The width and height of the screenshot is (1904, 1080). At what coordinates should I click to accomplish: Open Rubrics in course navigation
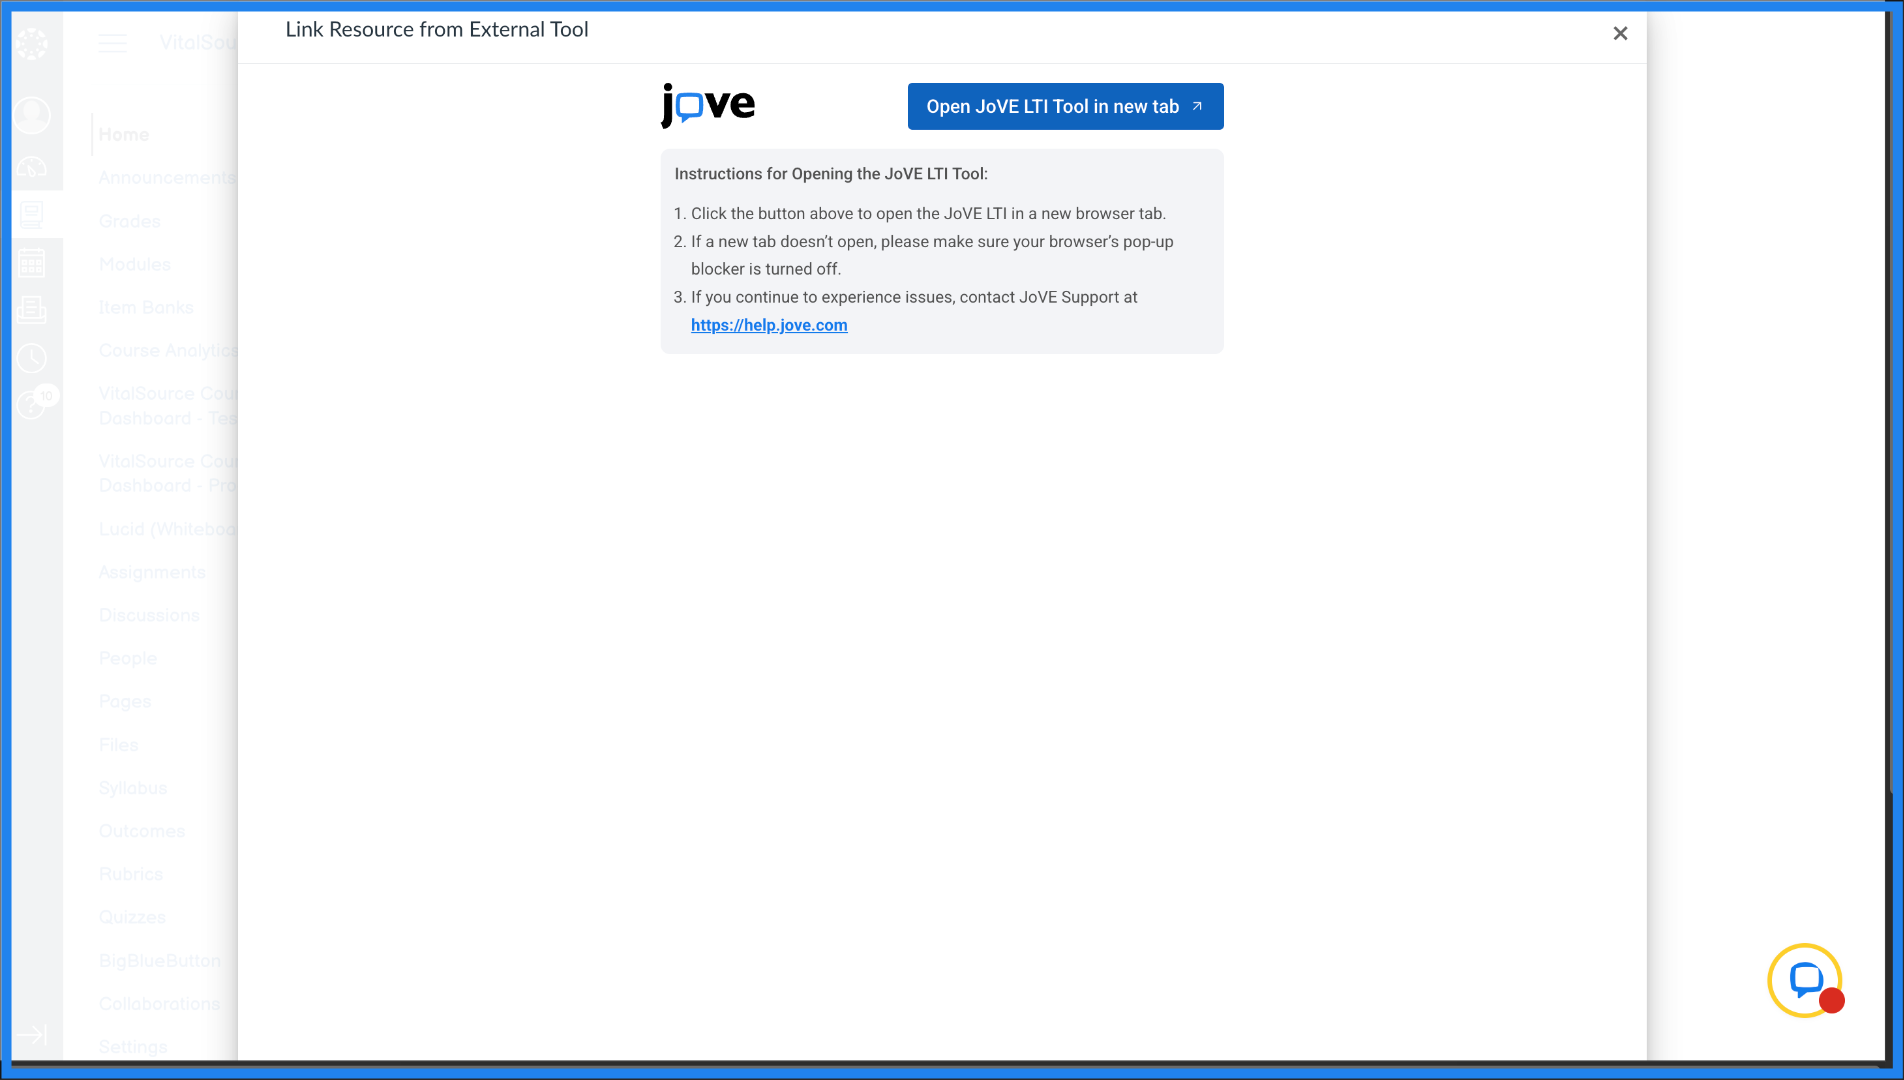point(131,874)
